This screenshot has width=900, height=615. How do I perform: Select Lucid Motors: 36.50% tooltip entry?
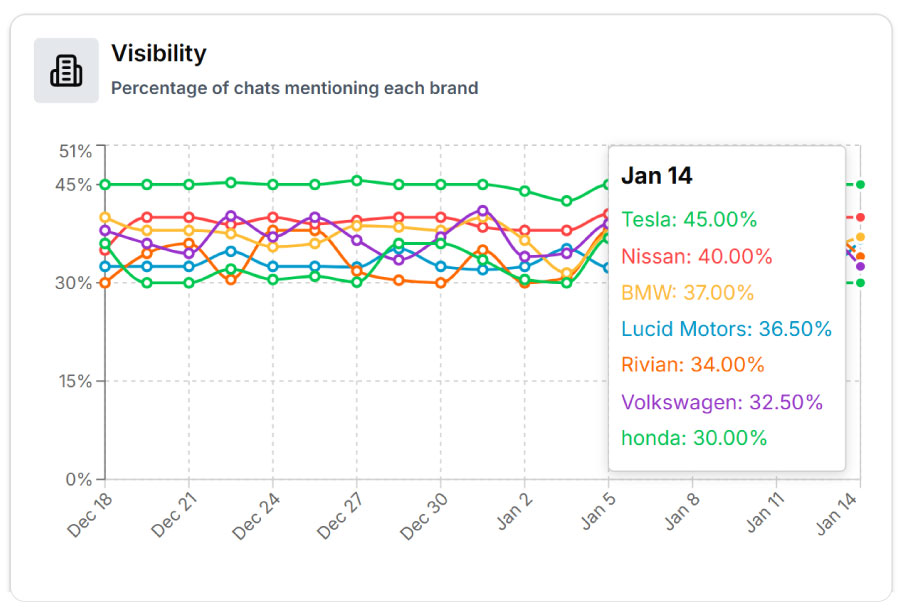click(x=726, y=329)
